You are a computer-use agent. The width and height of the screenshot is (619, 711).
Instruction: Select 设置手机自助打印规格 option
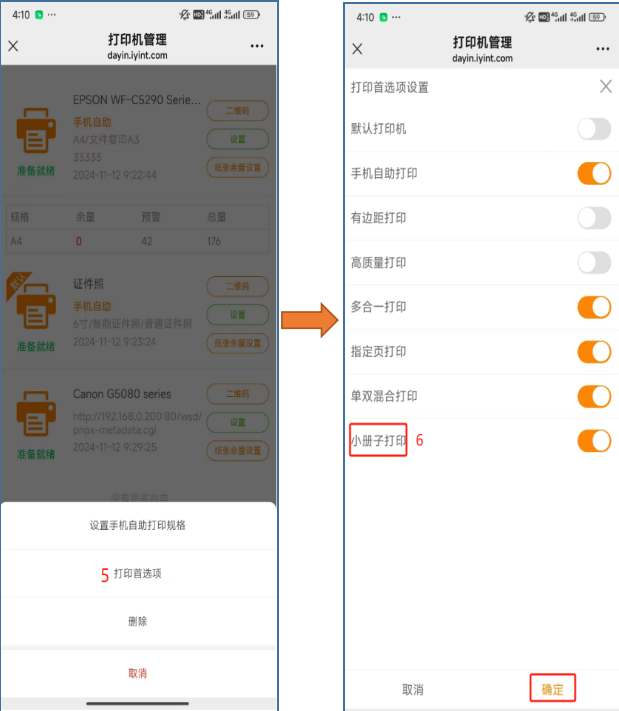(x=138, y=526)
